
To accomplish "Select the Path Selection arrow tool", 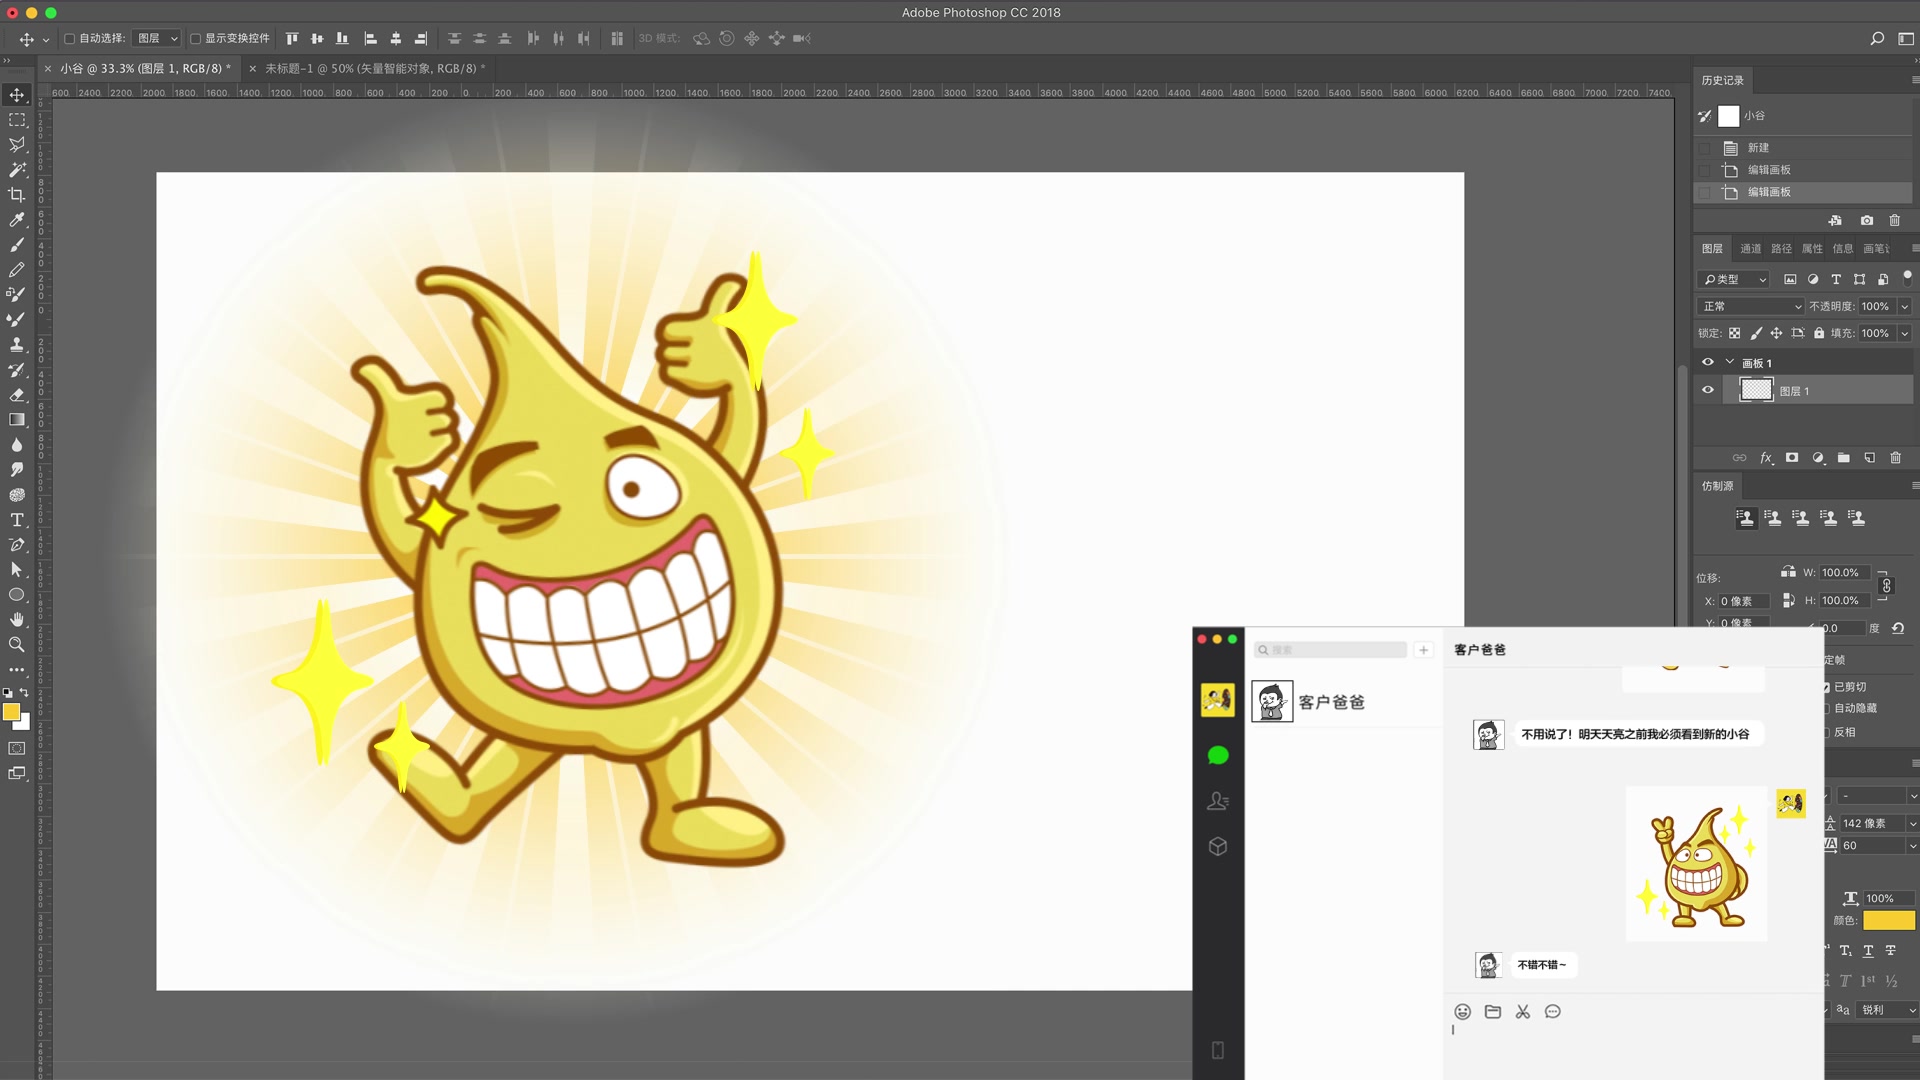I will 17,570.
